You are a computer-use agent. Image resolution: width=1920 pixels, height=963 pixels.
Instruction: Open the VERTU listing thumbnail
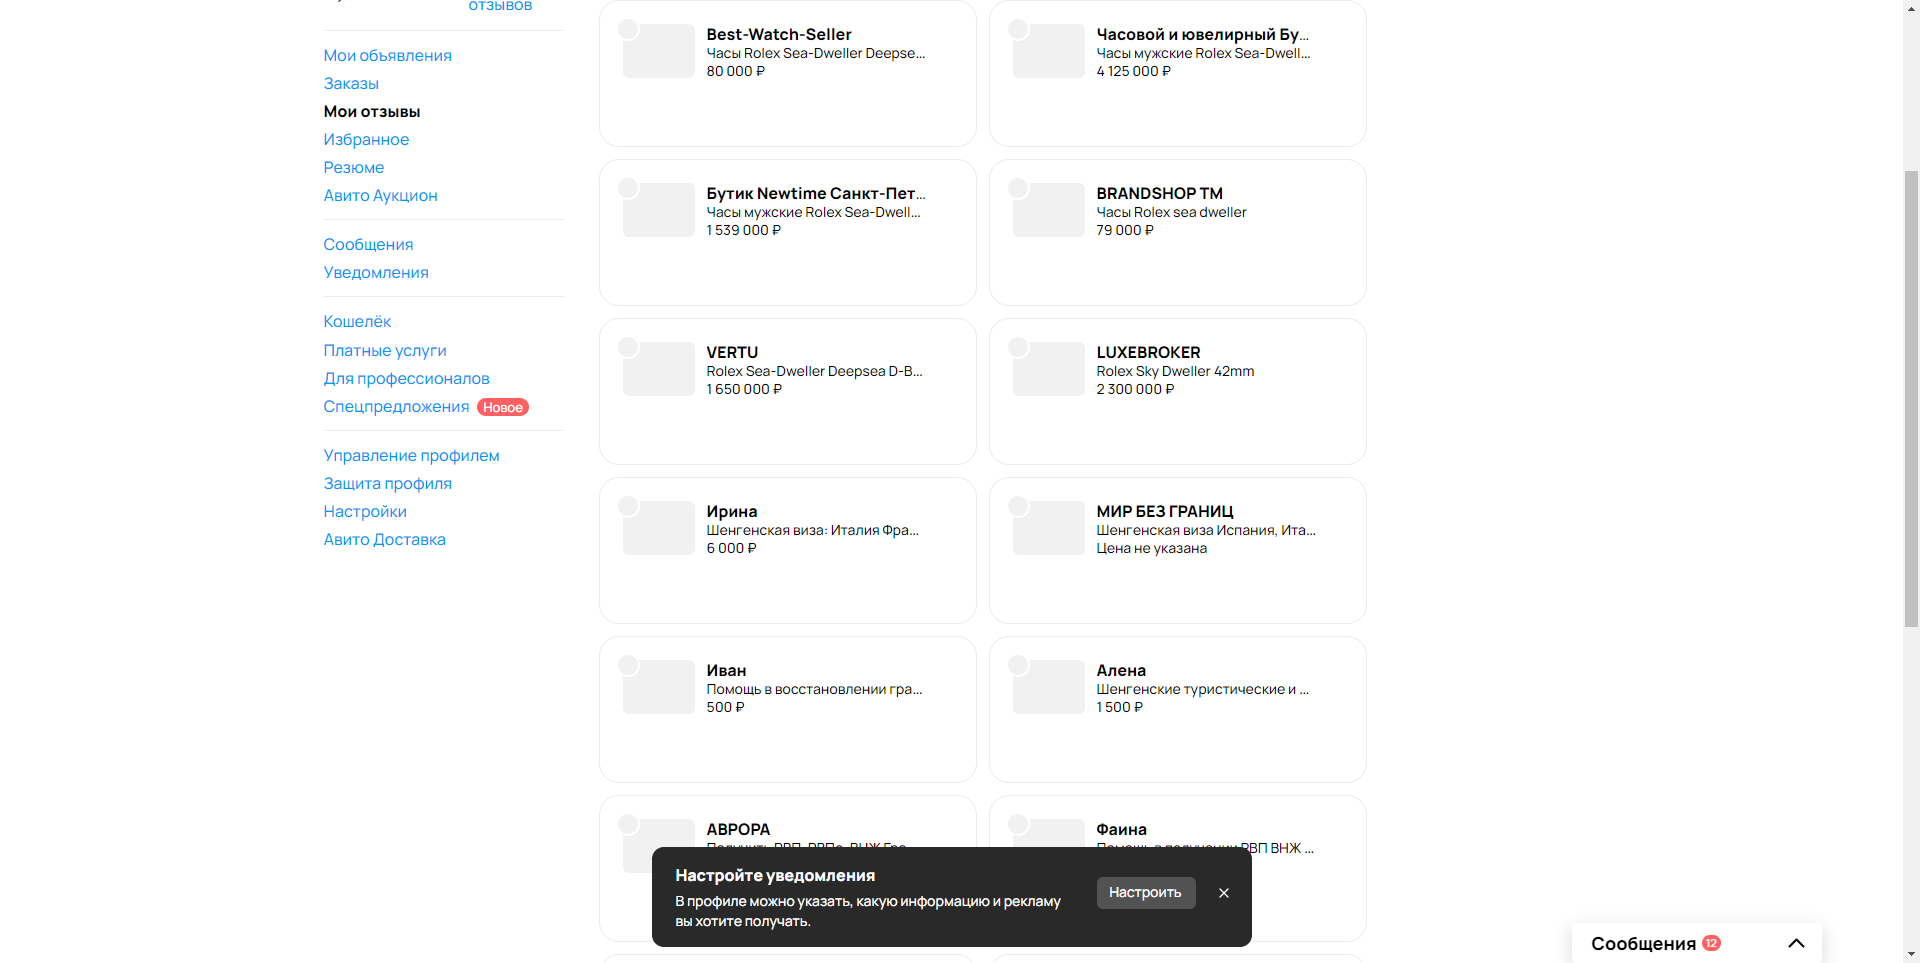(659, 369)
